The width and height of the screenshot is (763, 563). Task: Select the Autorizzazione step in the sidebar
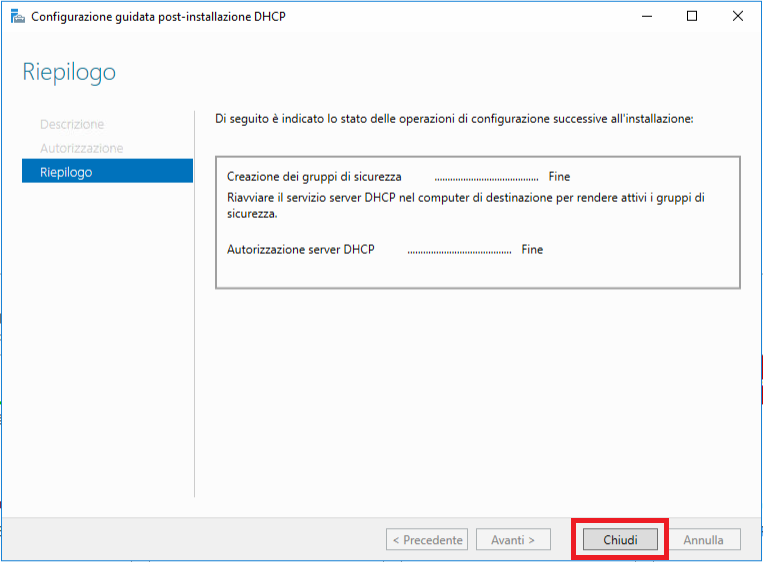[x=81, y=148]
